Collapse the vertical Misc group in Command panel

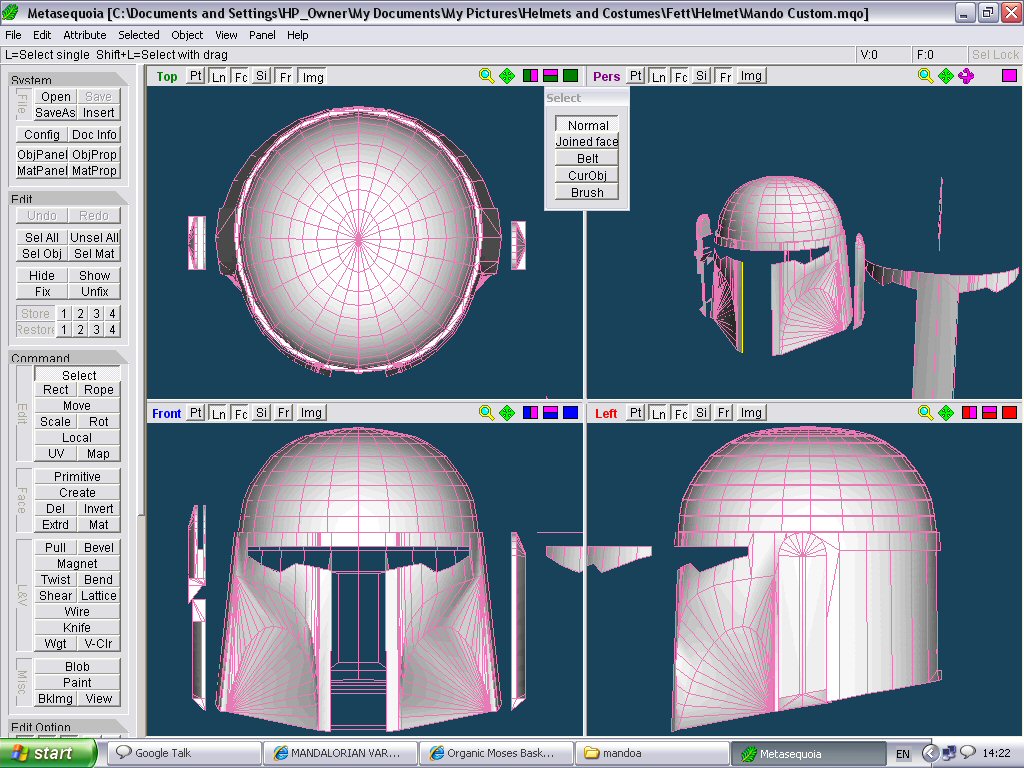click(22, 682)
